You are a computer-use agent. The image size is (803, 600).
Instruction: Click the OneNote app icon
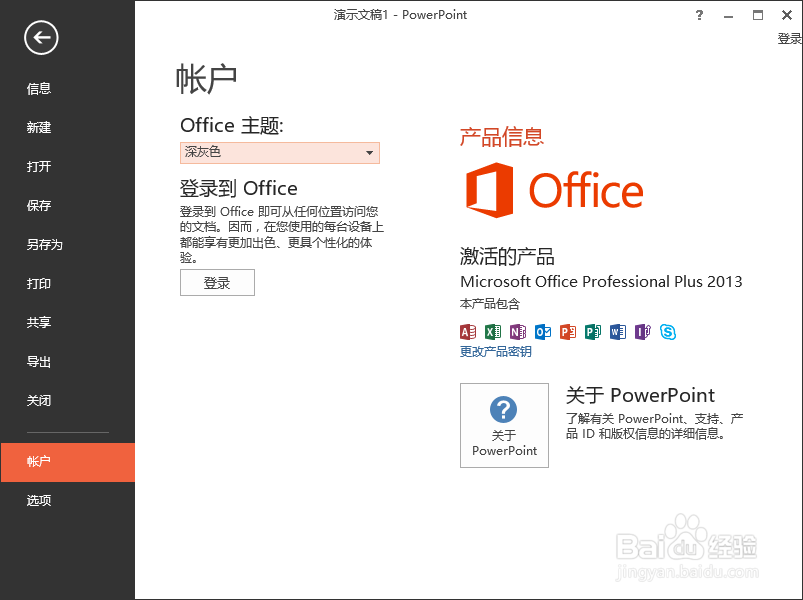[x=518, y=332]
